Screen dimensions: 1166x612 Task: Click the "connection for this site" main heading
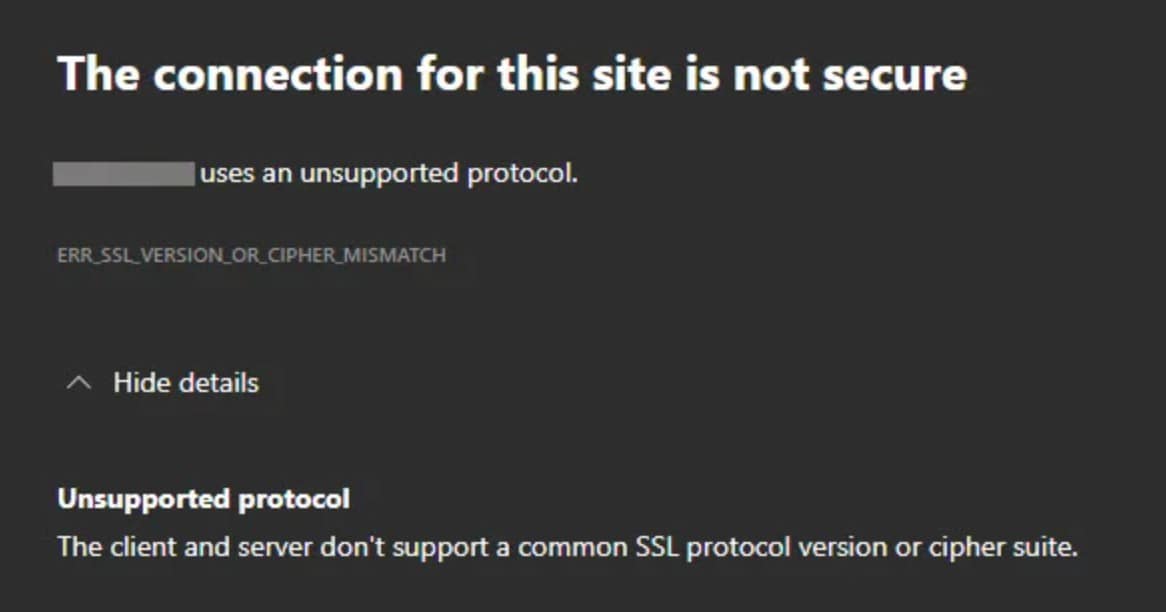[512, 75]
